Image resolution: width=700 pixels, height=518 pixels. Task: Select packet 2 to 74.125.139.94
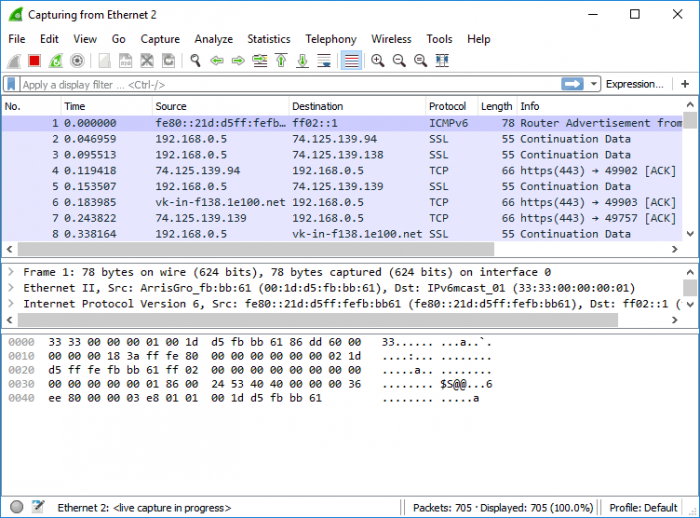tap(342, 139)
